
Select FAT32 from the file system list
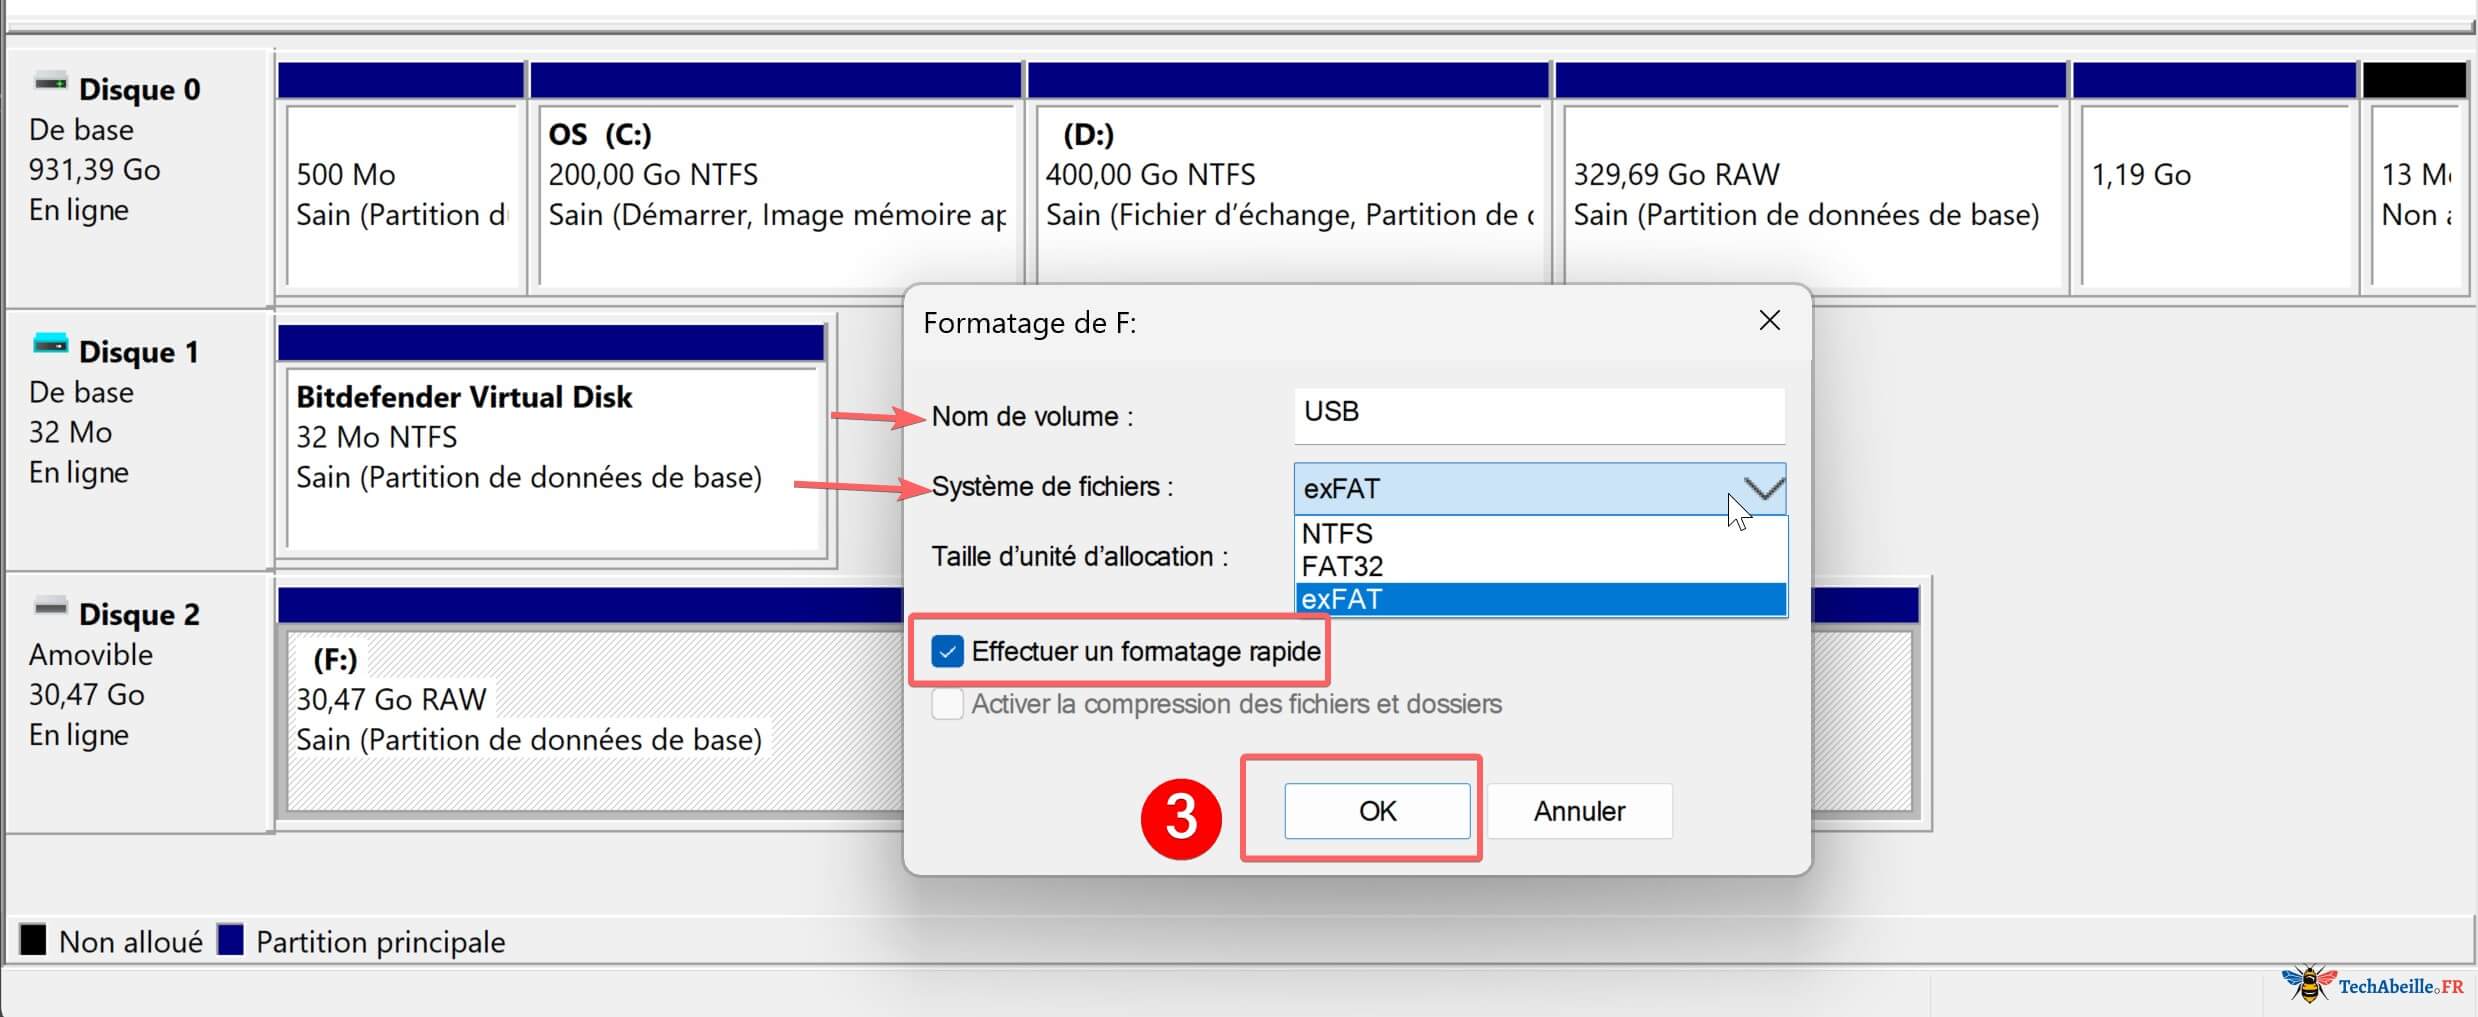coord(1343,566)
